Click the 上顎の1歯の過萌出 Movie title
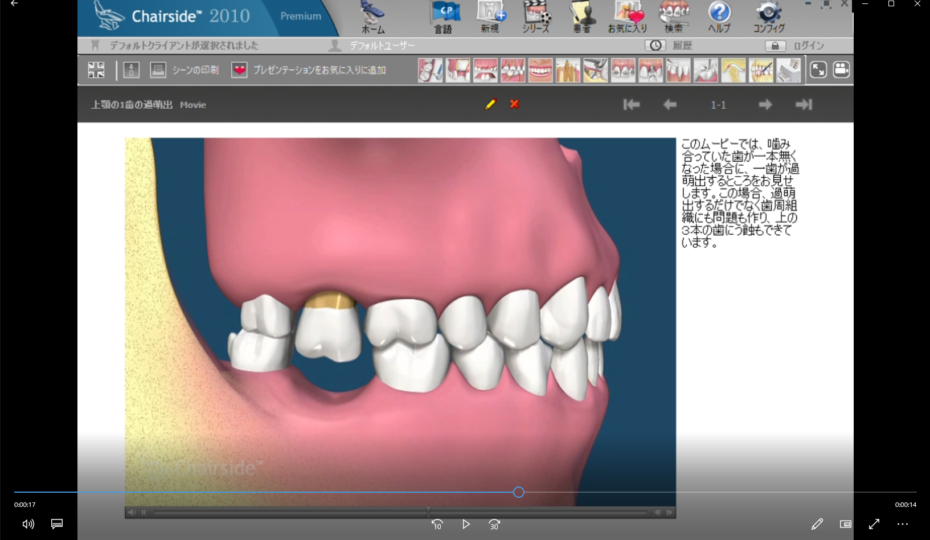This screenshot has height=540, width=930. 148,104
